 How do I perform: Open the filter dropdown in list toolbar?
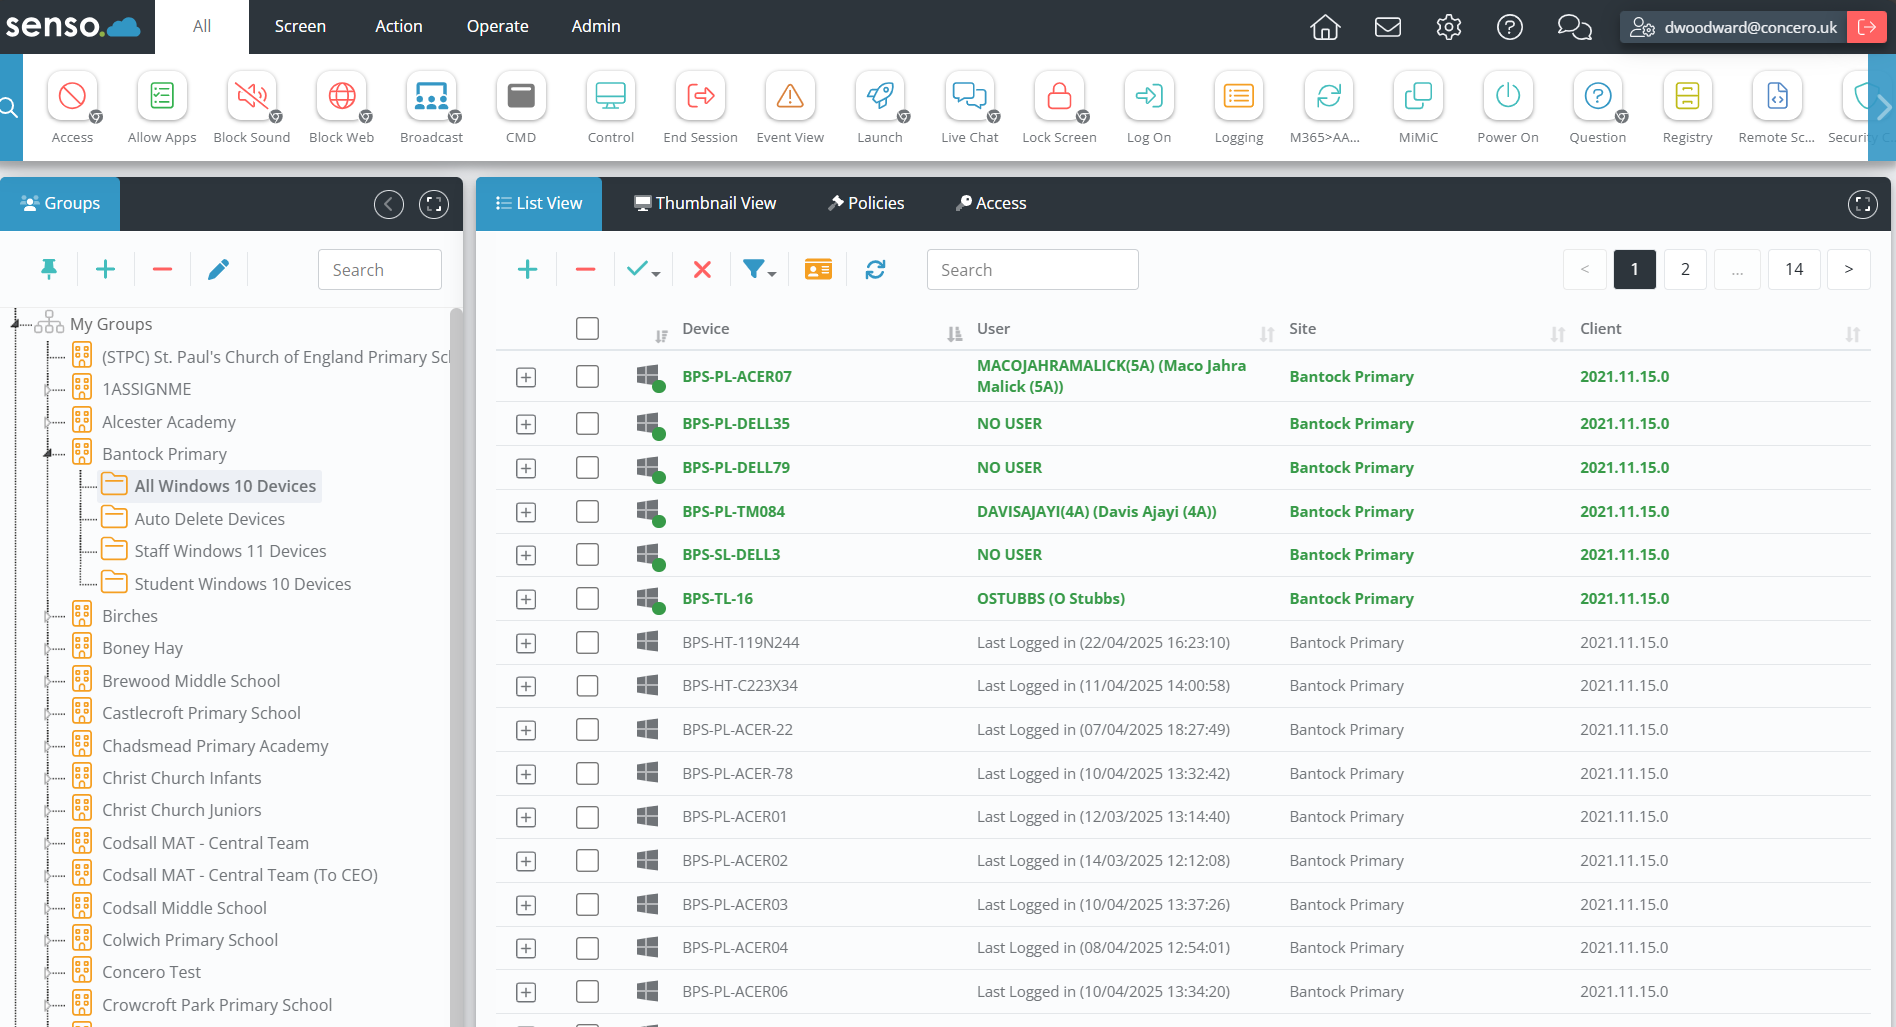pos(759,270)
